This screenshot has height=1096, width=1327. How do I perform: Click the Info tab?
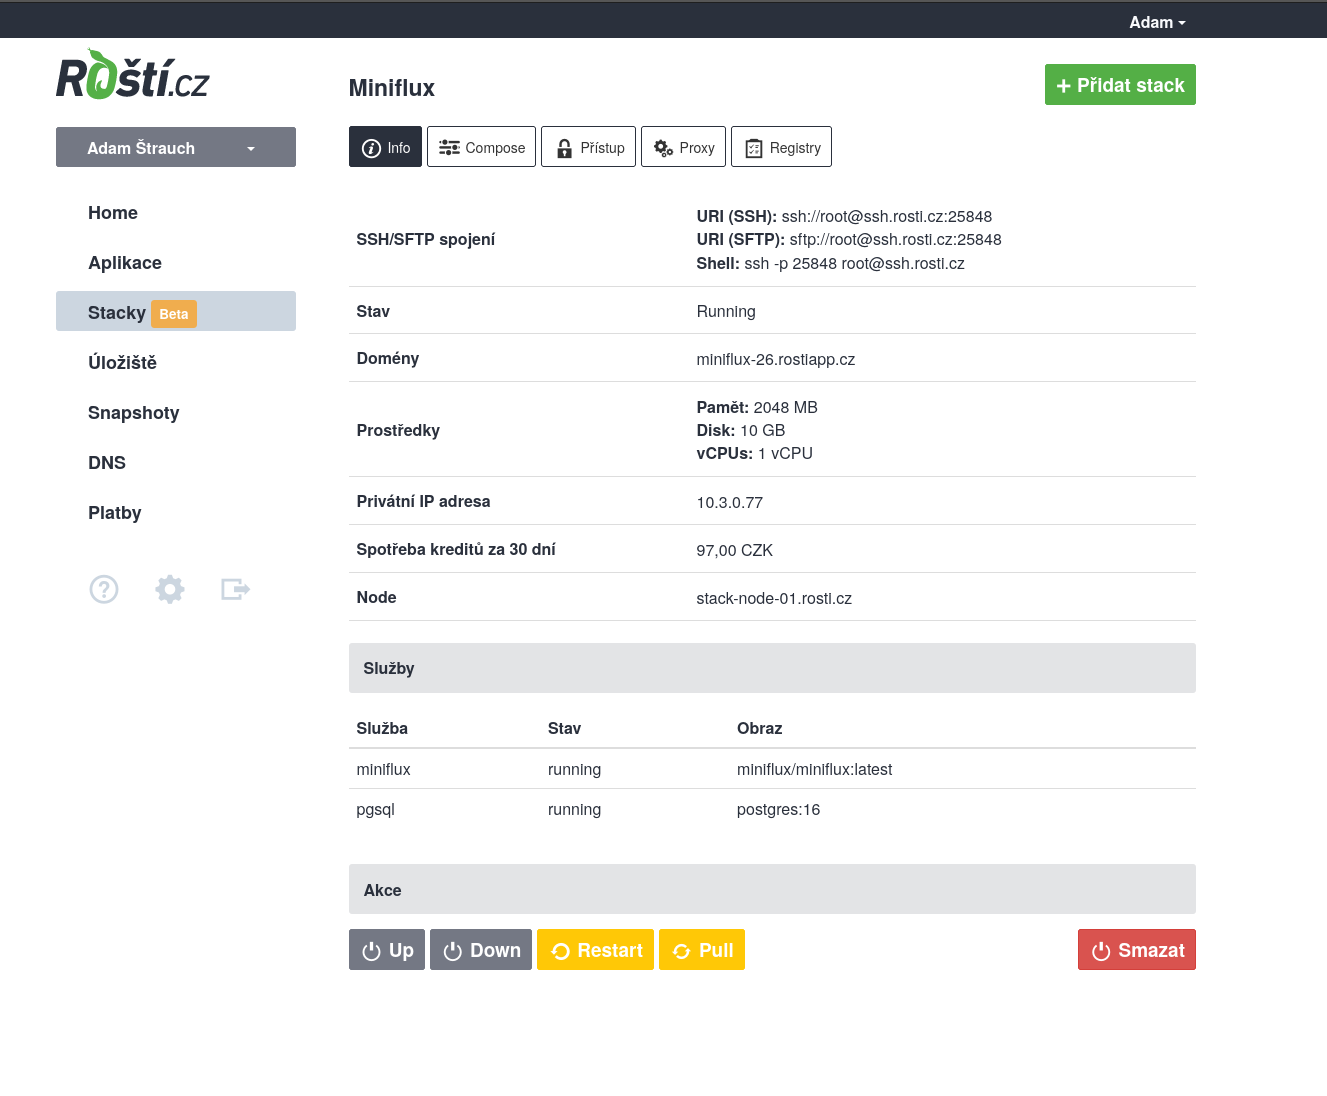385,147
